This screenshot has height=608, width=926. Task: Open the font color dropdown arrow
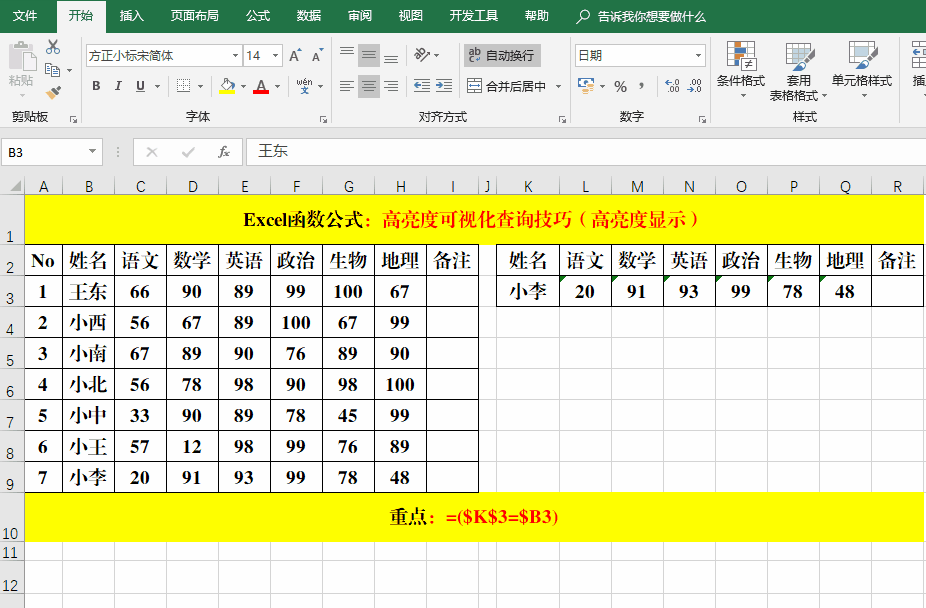[x=276, y=86]
